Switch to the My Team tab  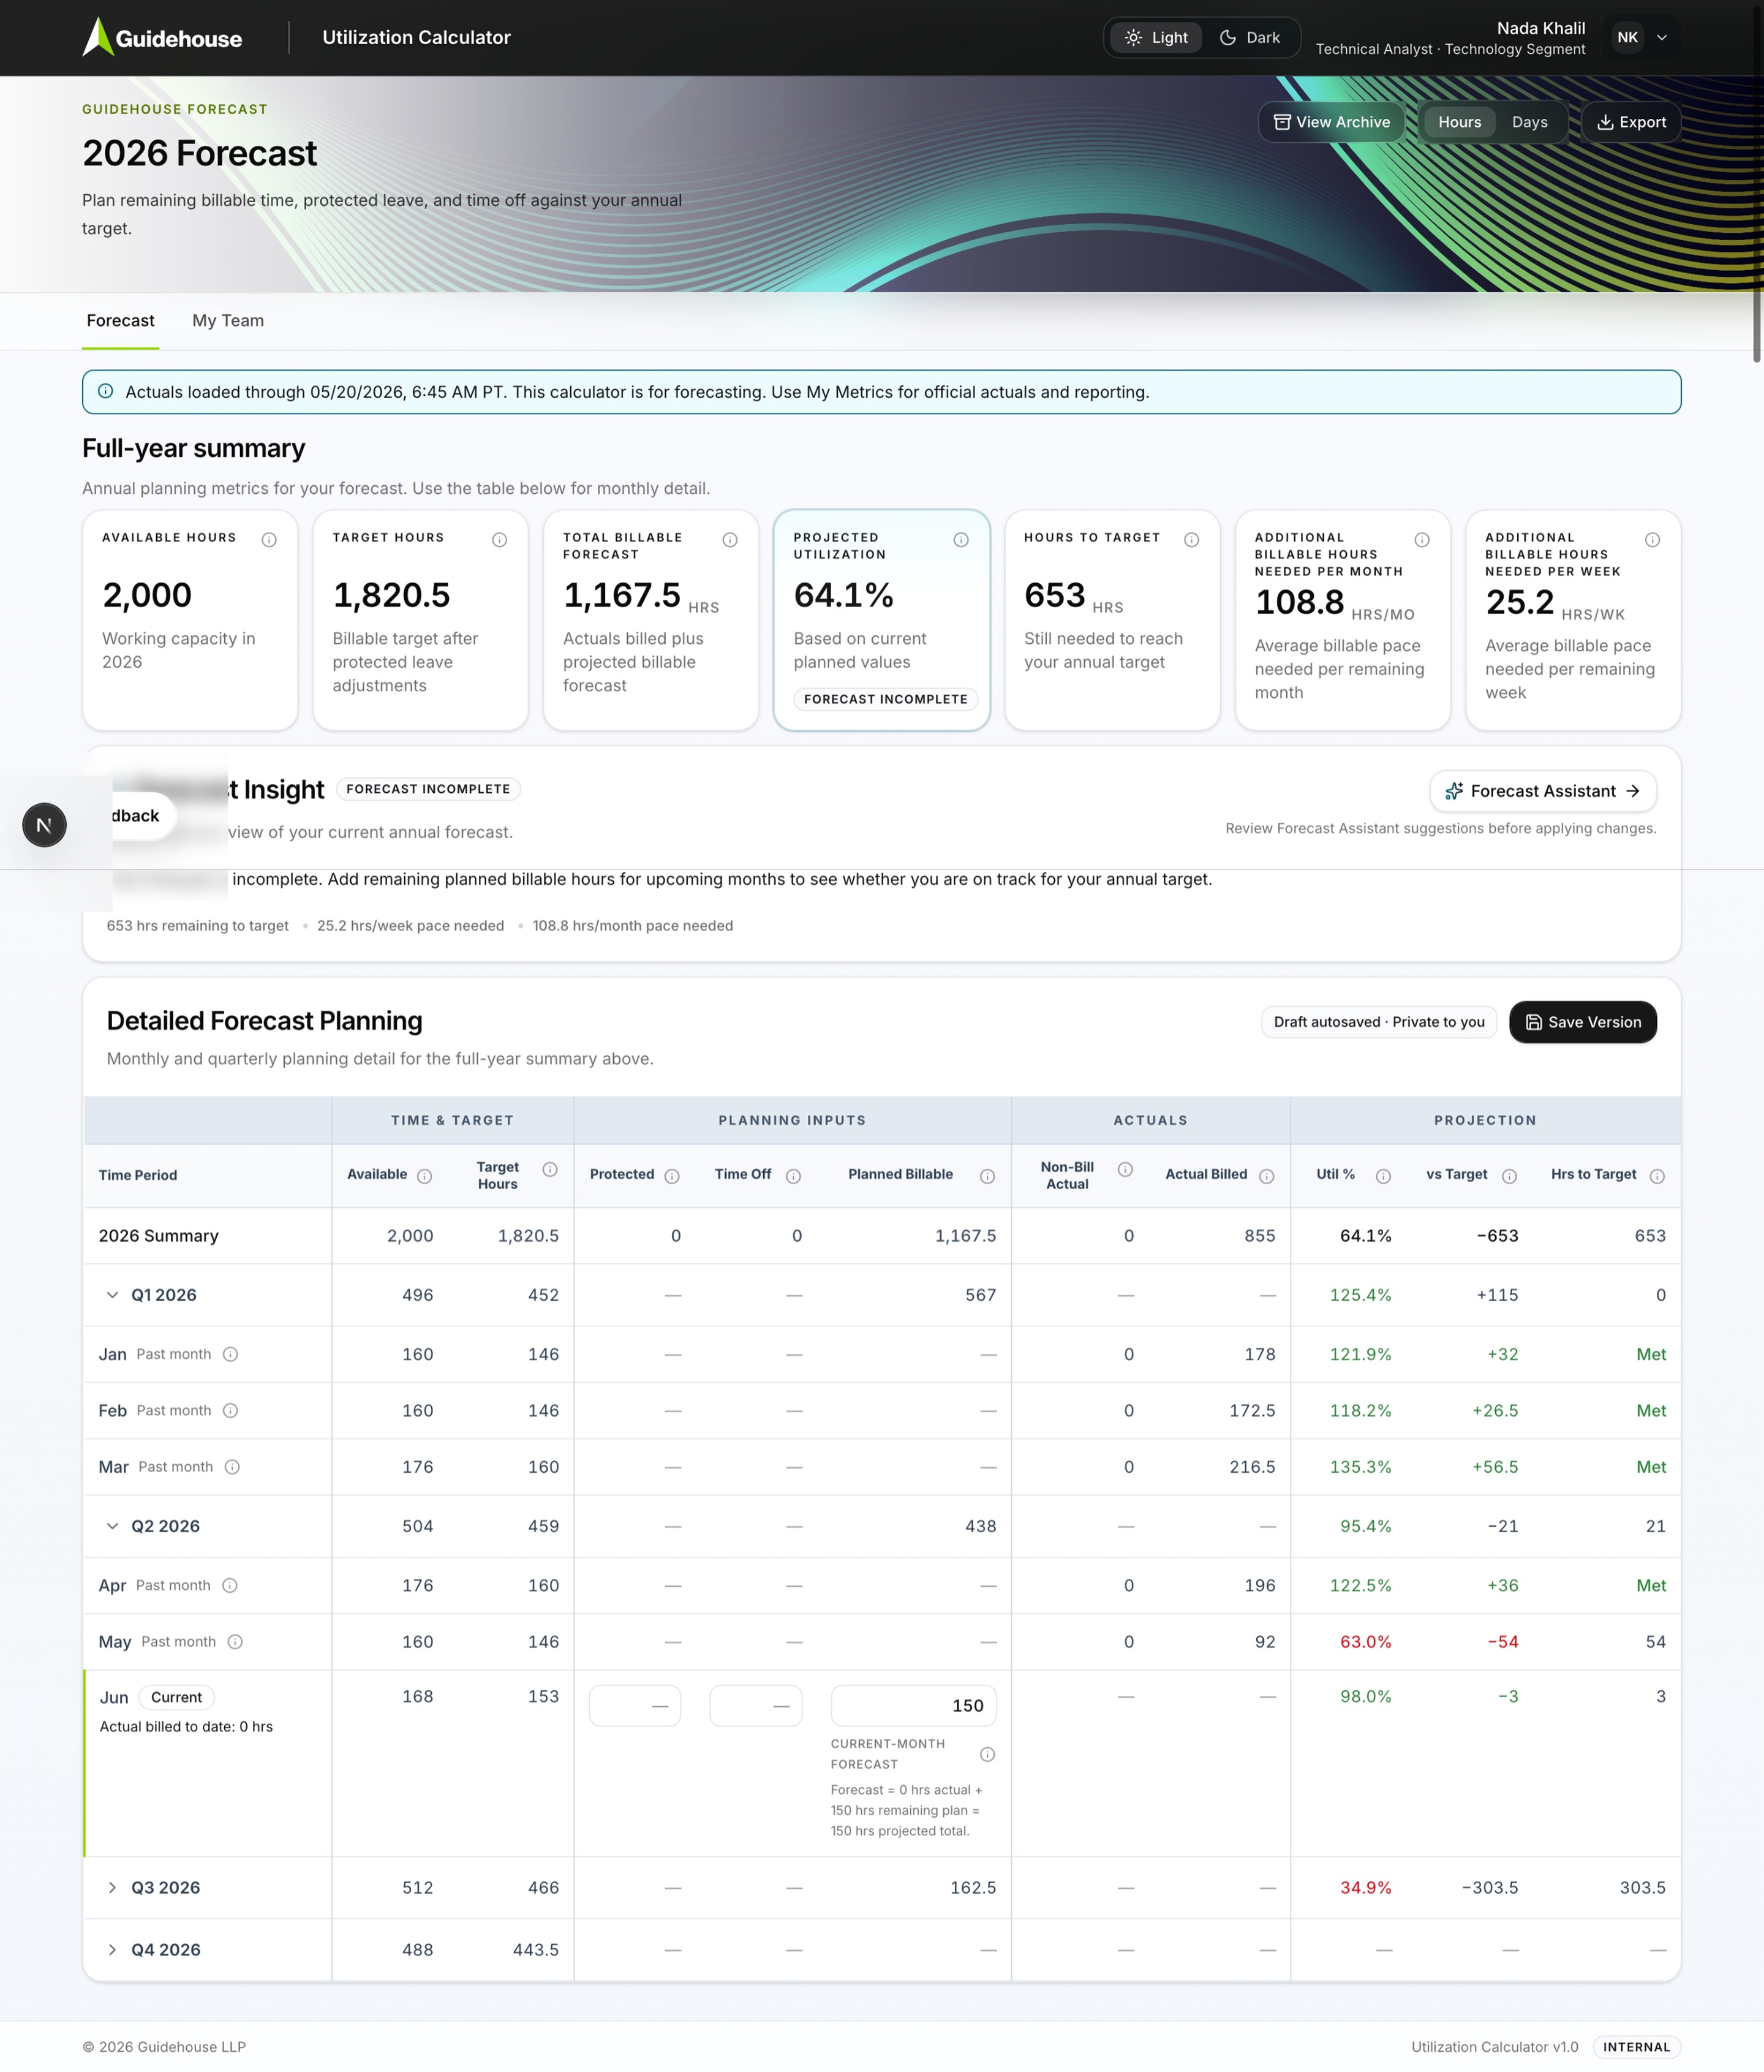pyautogui.click(x=228, y=321)
